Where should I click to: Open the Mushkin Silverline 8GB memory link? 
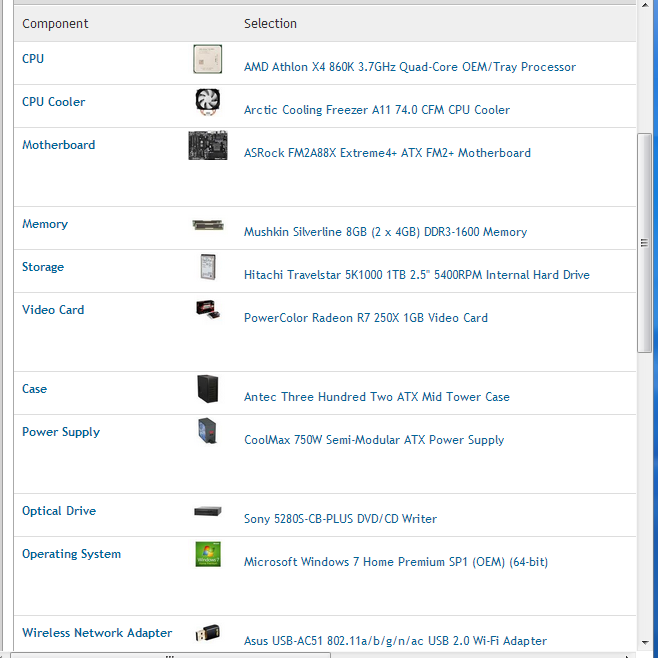pos(385,232)
